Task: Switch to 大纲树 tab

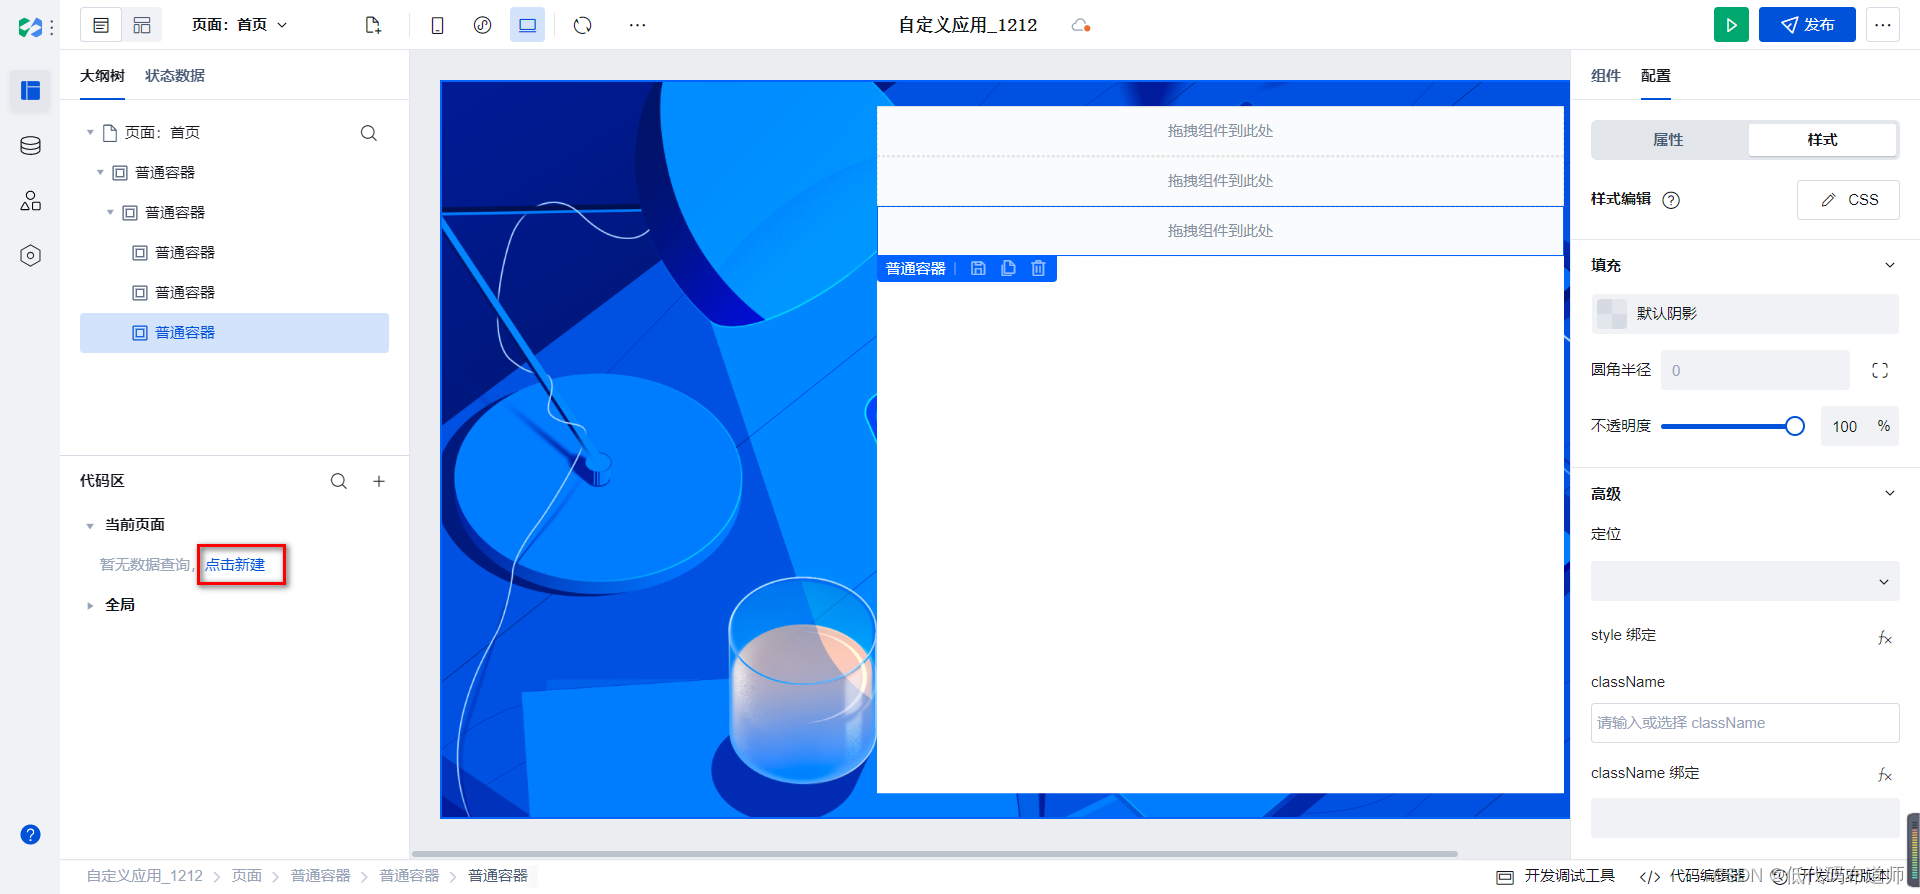Action: (102, 76)
